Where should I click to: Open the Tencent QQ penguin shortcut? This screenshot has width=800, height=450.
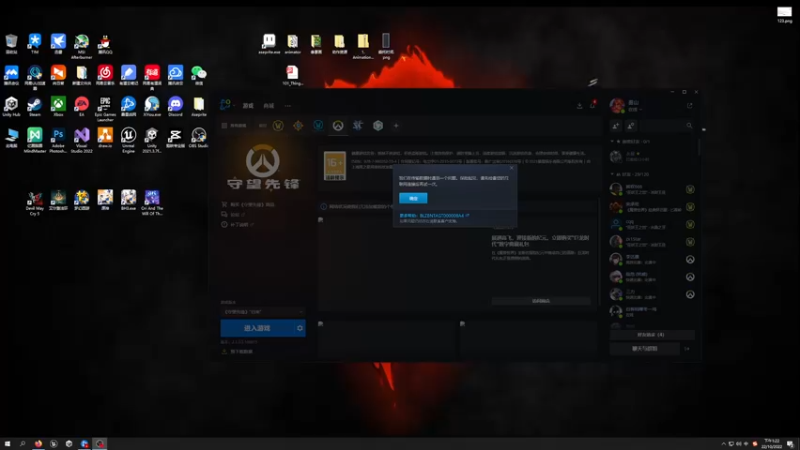point(105,43)
